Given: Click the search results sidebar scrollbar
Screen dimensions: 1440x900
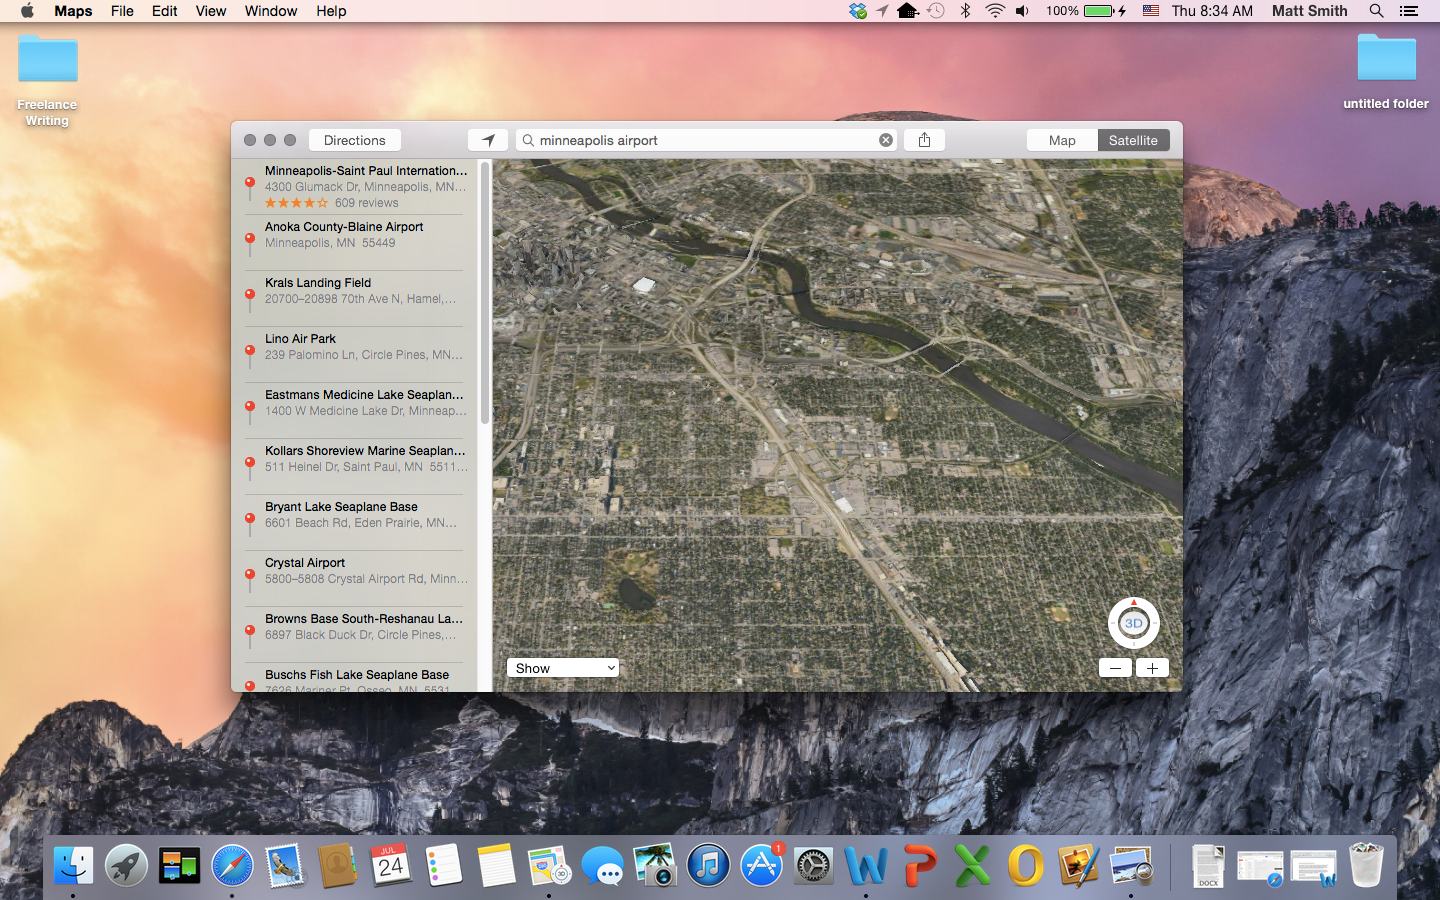Looking at the screenshot, I should click(485, 292).
